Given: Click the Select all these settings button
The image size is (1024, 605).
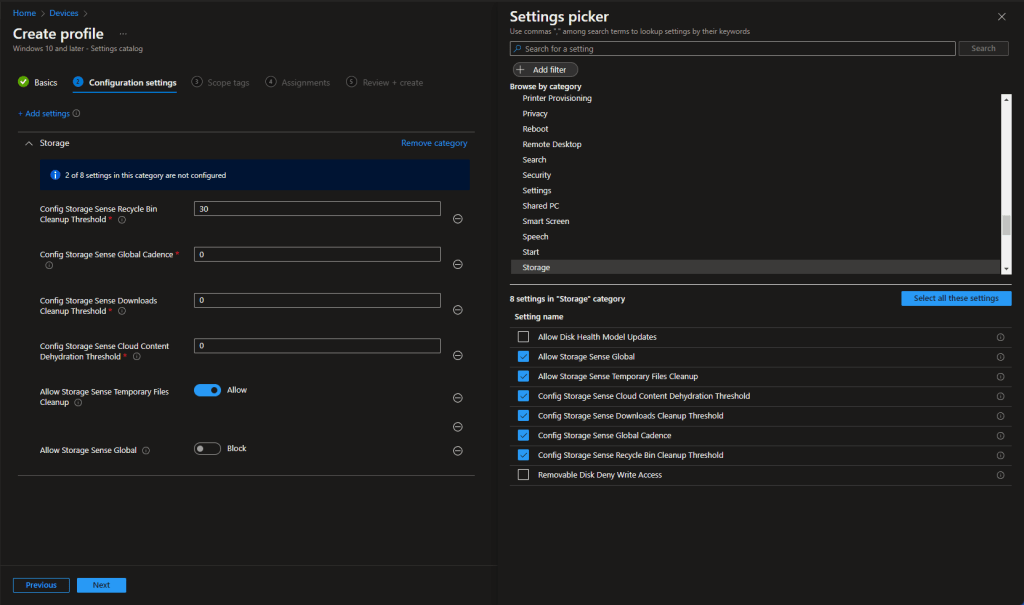Looking at the screenshot, I should coord(955,299).
